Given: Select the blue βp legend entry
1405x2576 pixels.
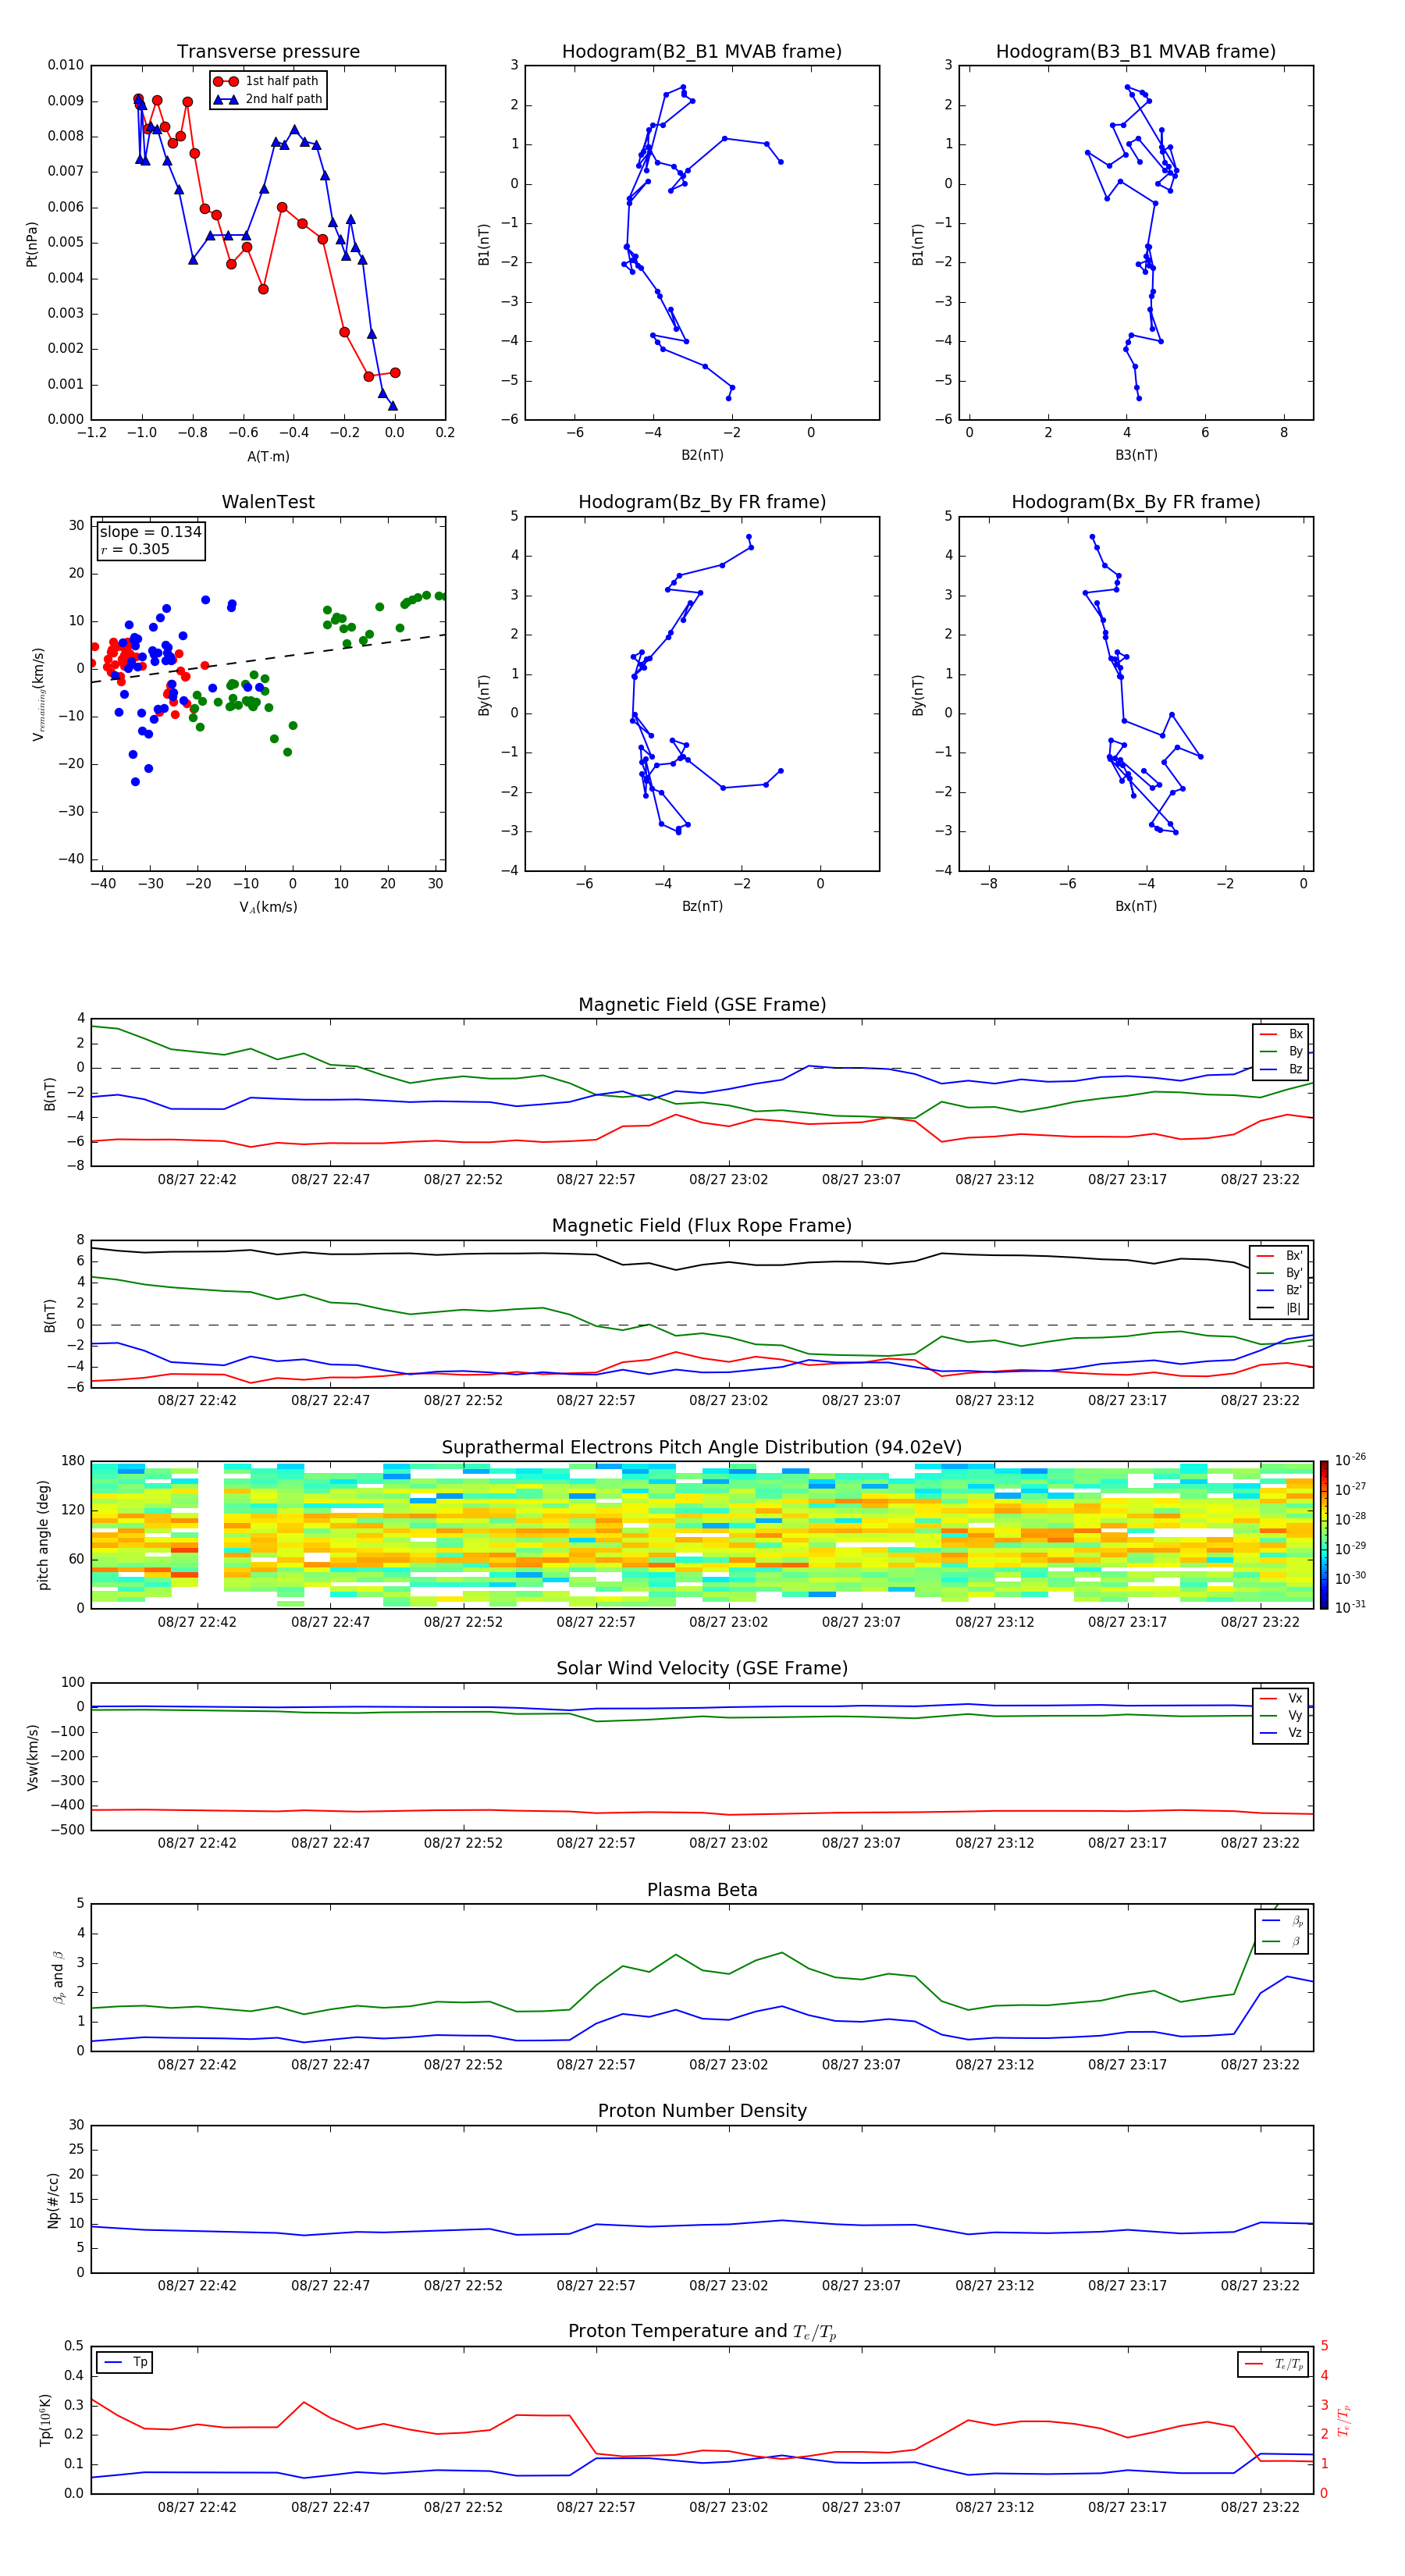Looking at the screenshot, I should click(x=1282, y=1921).
